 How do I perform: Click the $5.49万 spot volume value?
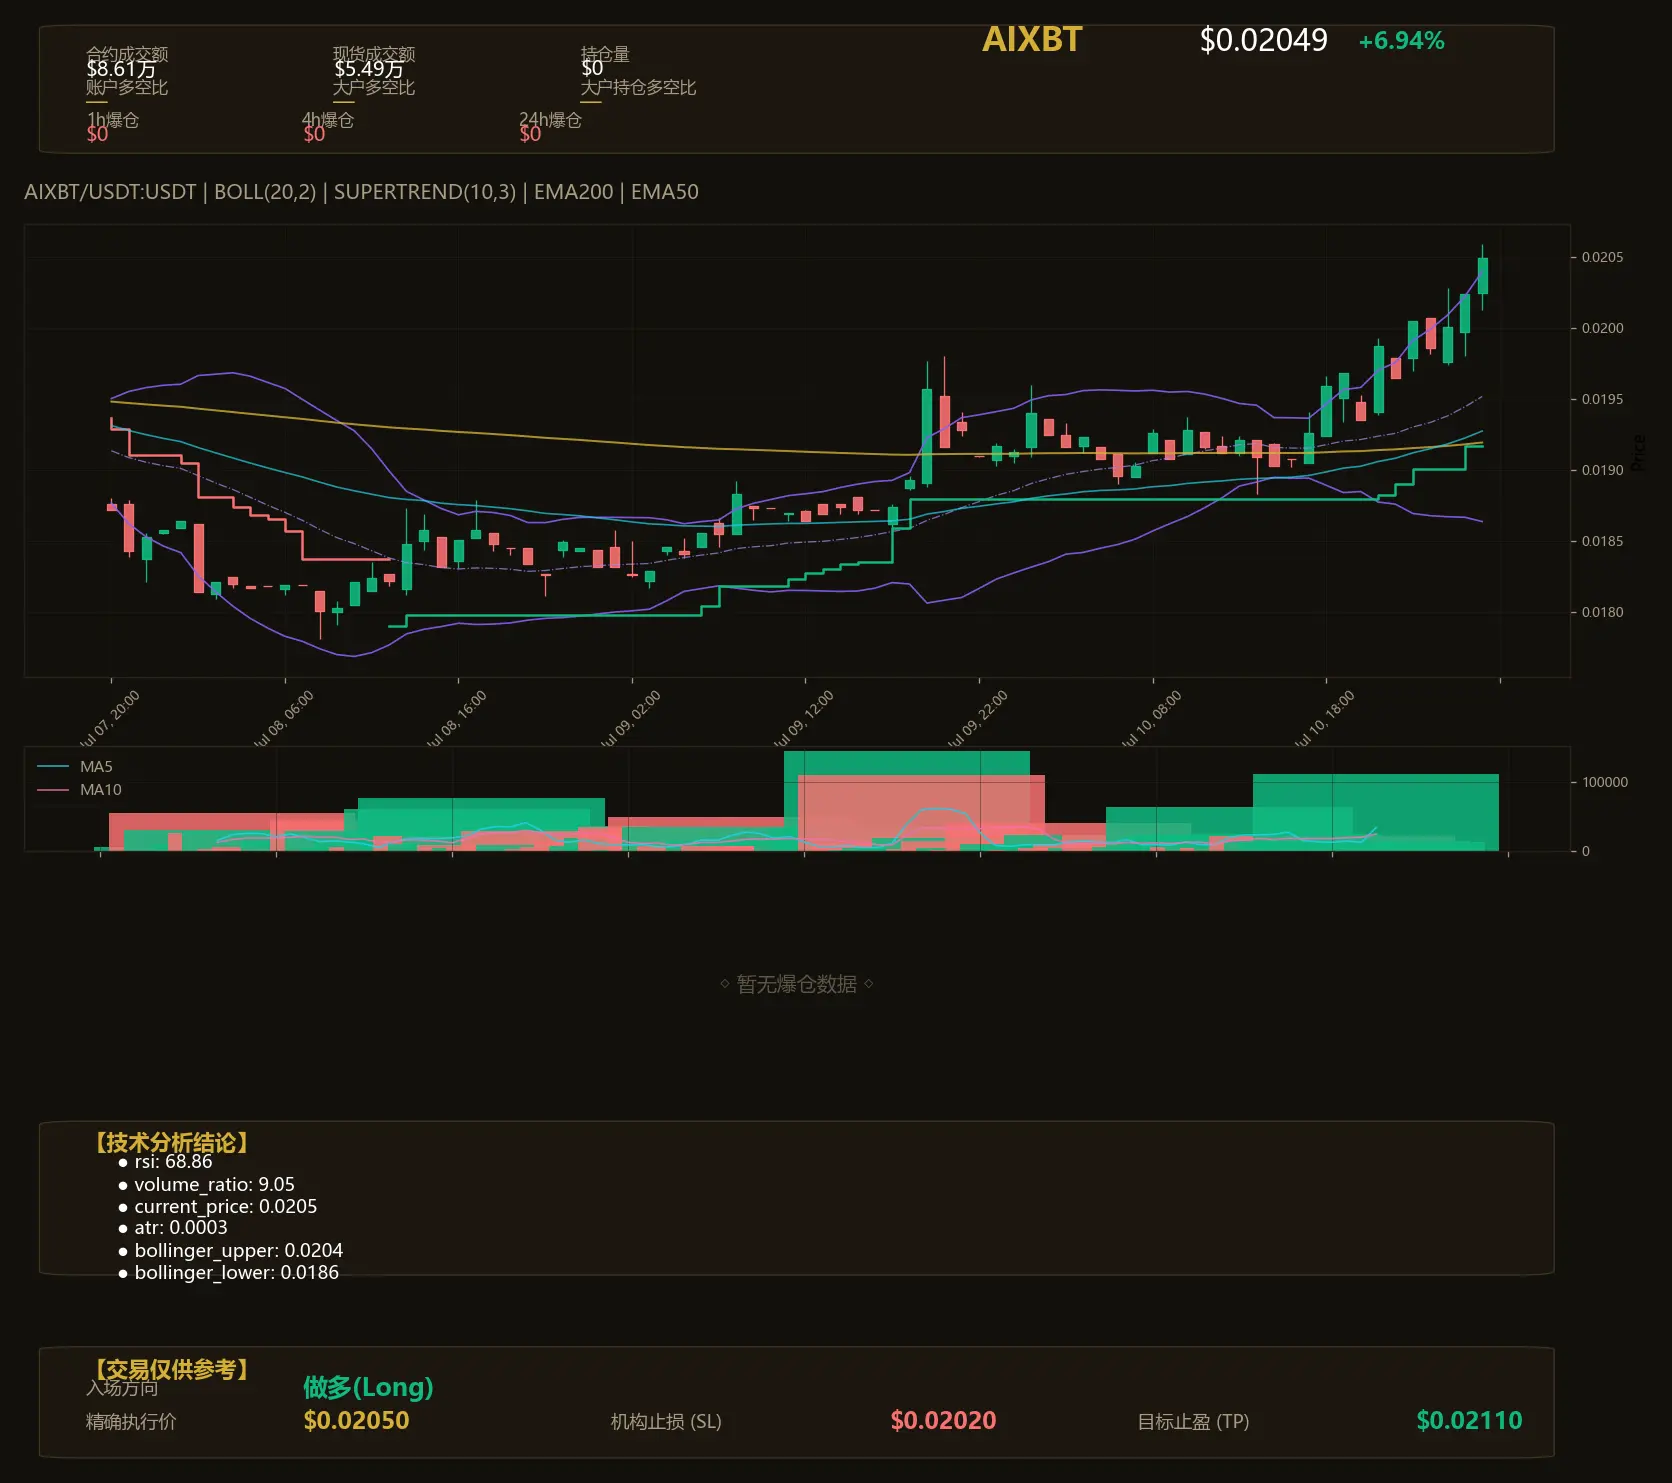point(369,69)
